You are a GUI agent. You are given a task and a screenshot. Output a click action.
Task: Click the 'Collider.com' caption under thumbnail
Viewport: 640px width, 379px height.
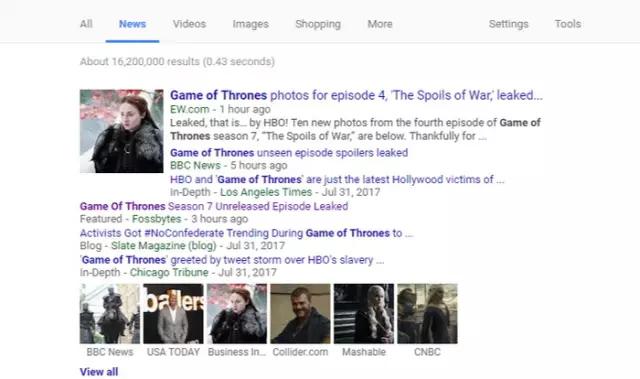tap(300, 352)
